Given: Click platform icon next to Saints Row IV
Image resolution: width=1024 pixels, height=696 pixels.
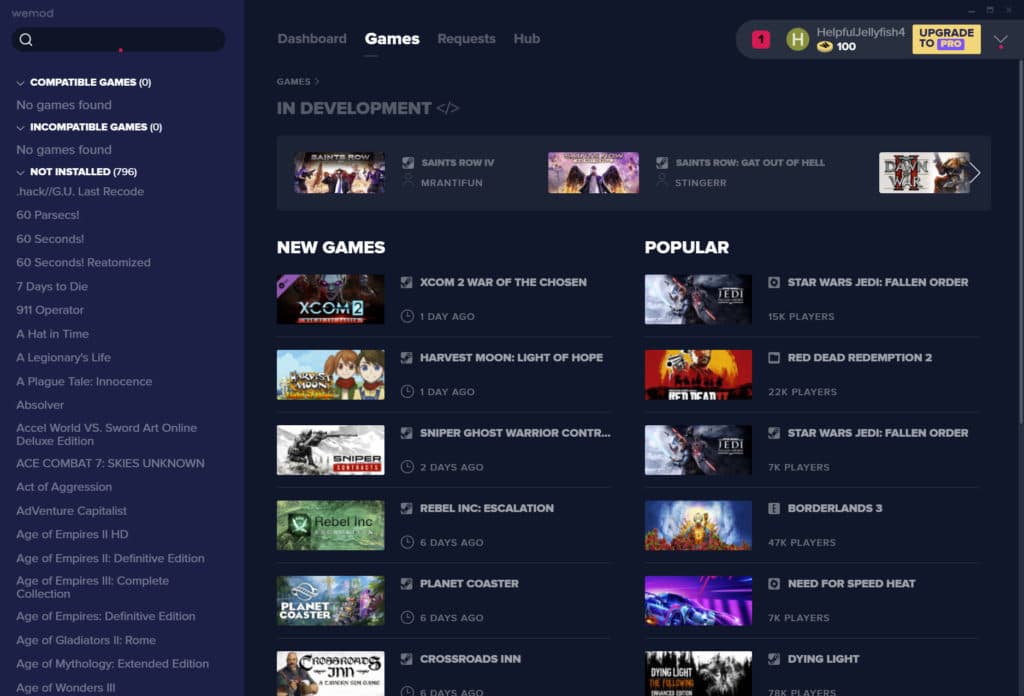Looking at the screenshot, I should click(x=408, y=163).
